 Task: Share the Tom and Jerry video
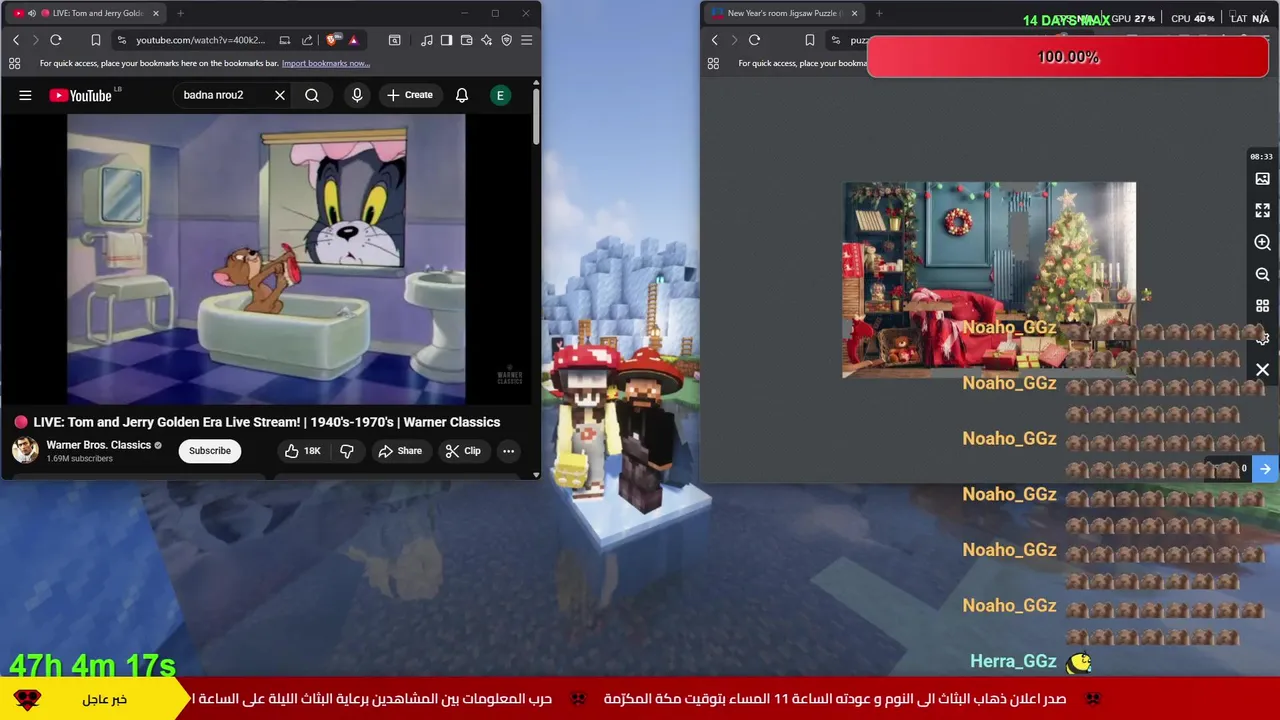pyautogui.click(x=399, y=451)
